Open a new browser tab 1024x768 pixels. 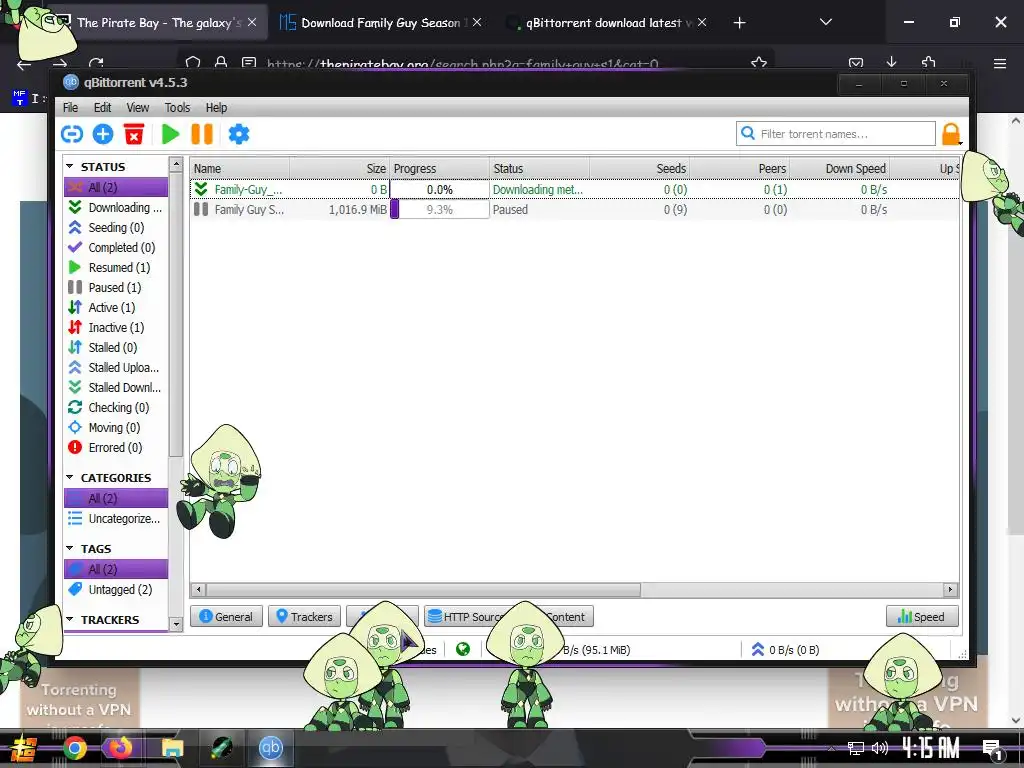pyautogui.click(x=739, y=23)
